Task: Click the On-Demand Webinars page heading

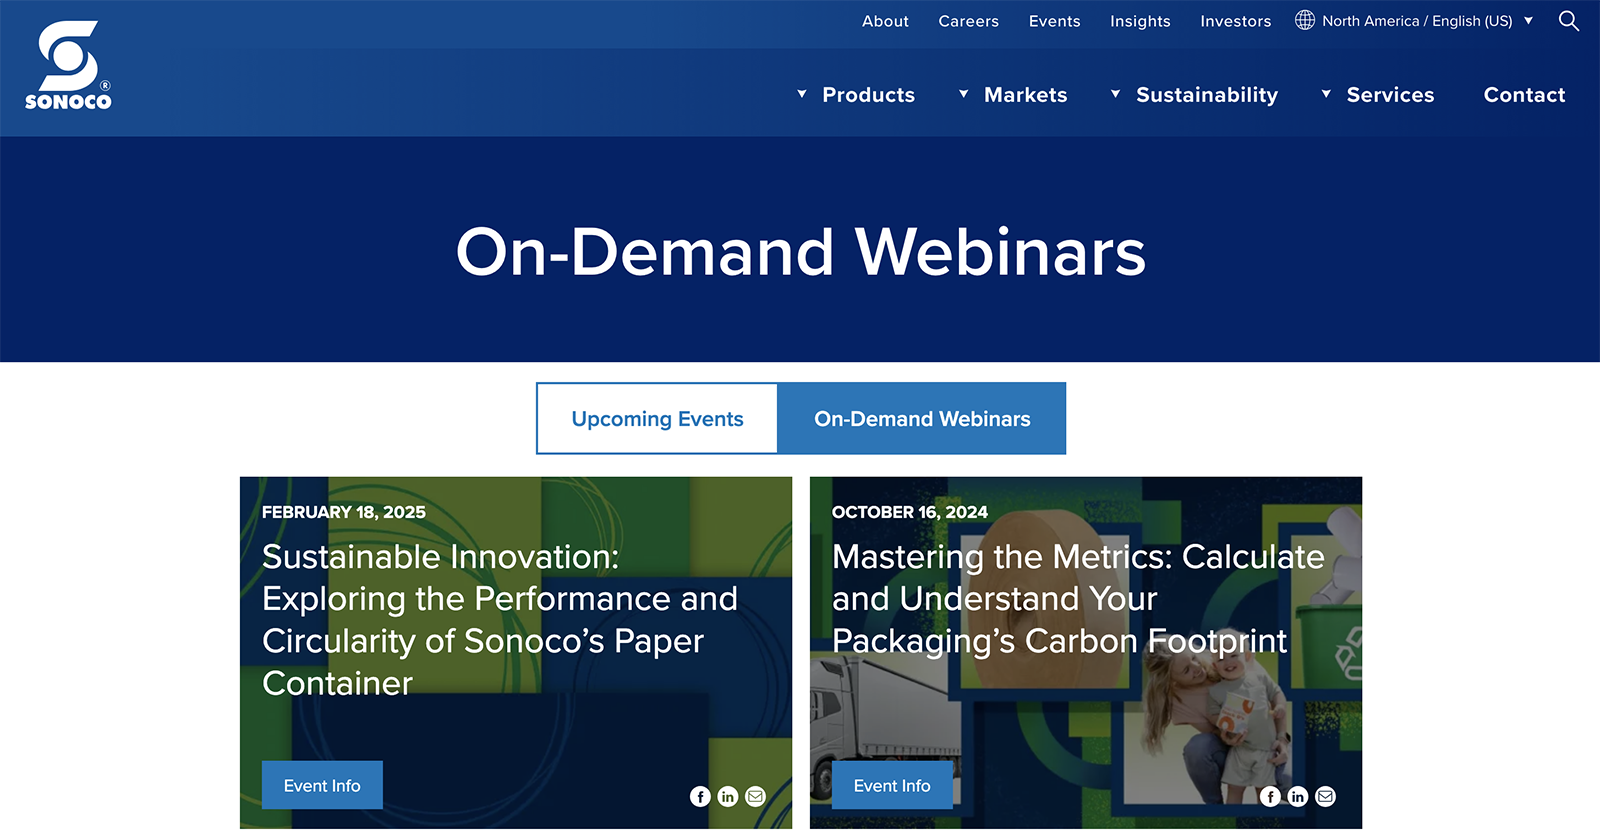Action: point(801,251)
